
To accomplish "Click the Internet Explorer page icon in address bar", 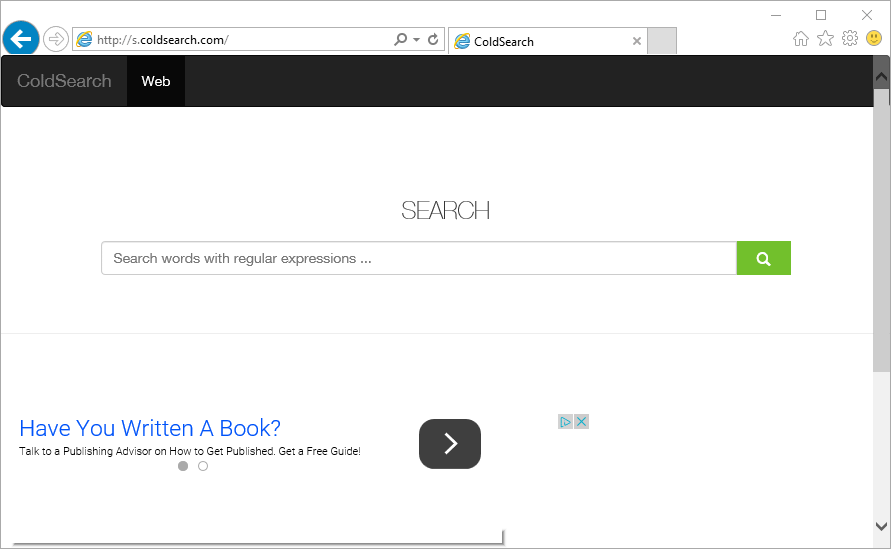I will [x=84, y=39].
